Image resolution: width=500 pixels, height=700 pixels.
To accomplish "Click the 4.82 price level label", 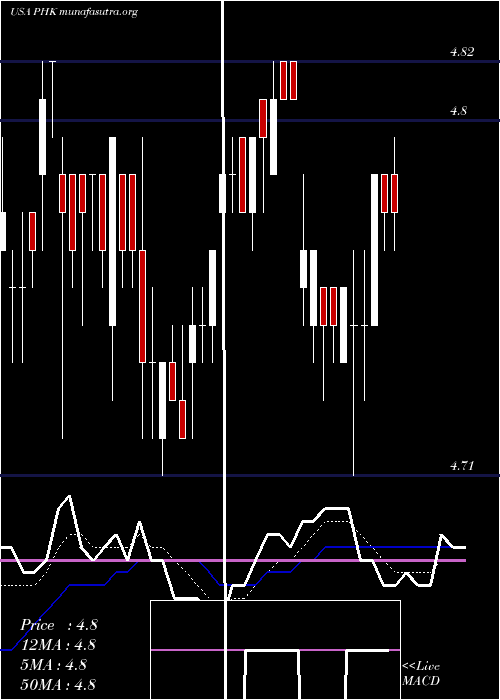I will pos(462,52).
